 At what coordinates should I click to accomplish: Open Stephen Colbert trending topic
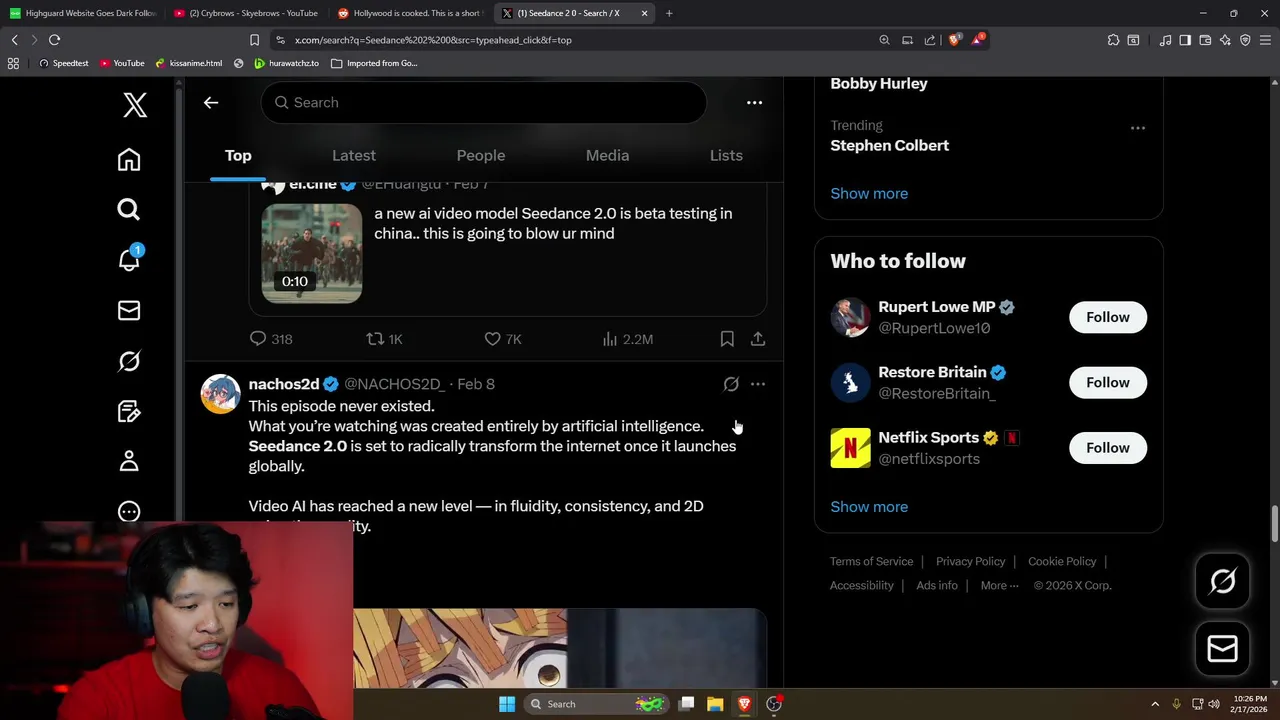point(889,146)
